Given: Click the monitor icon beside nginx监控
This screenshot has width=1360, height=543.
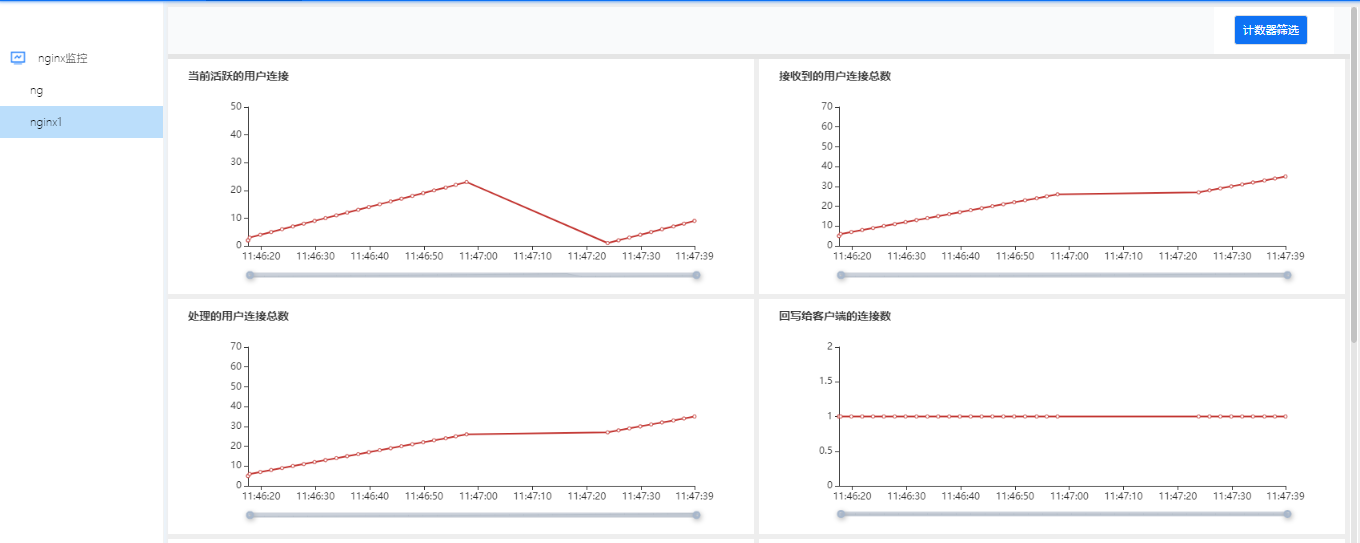Looking at the screenshot, I should click(x=18, y=58).
